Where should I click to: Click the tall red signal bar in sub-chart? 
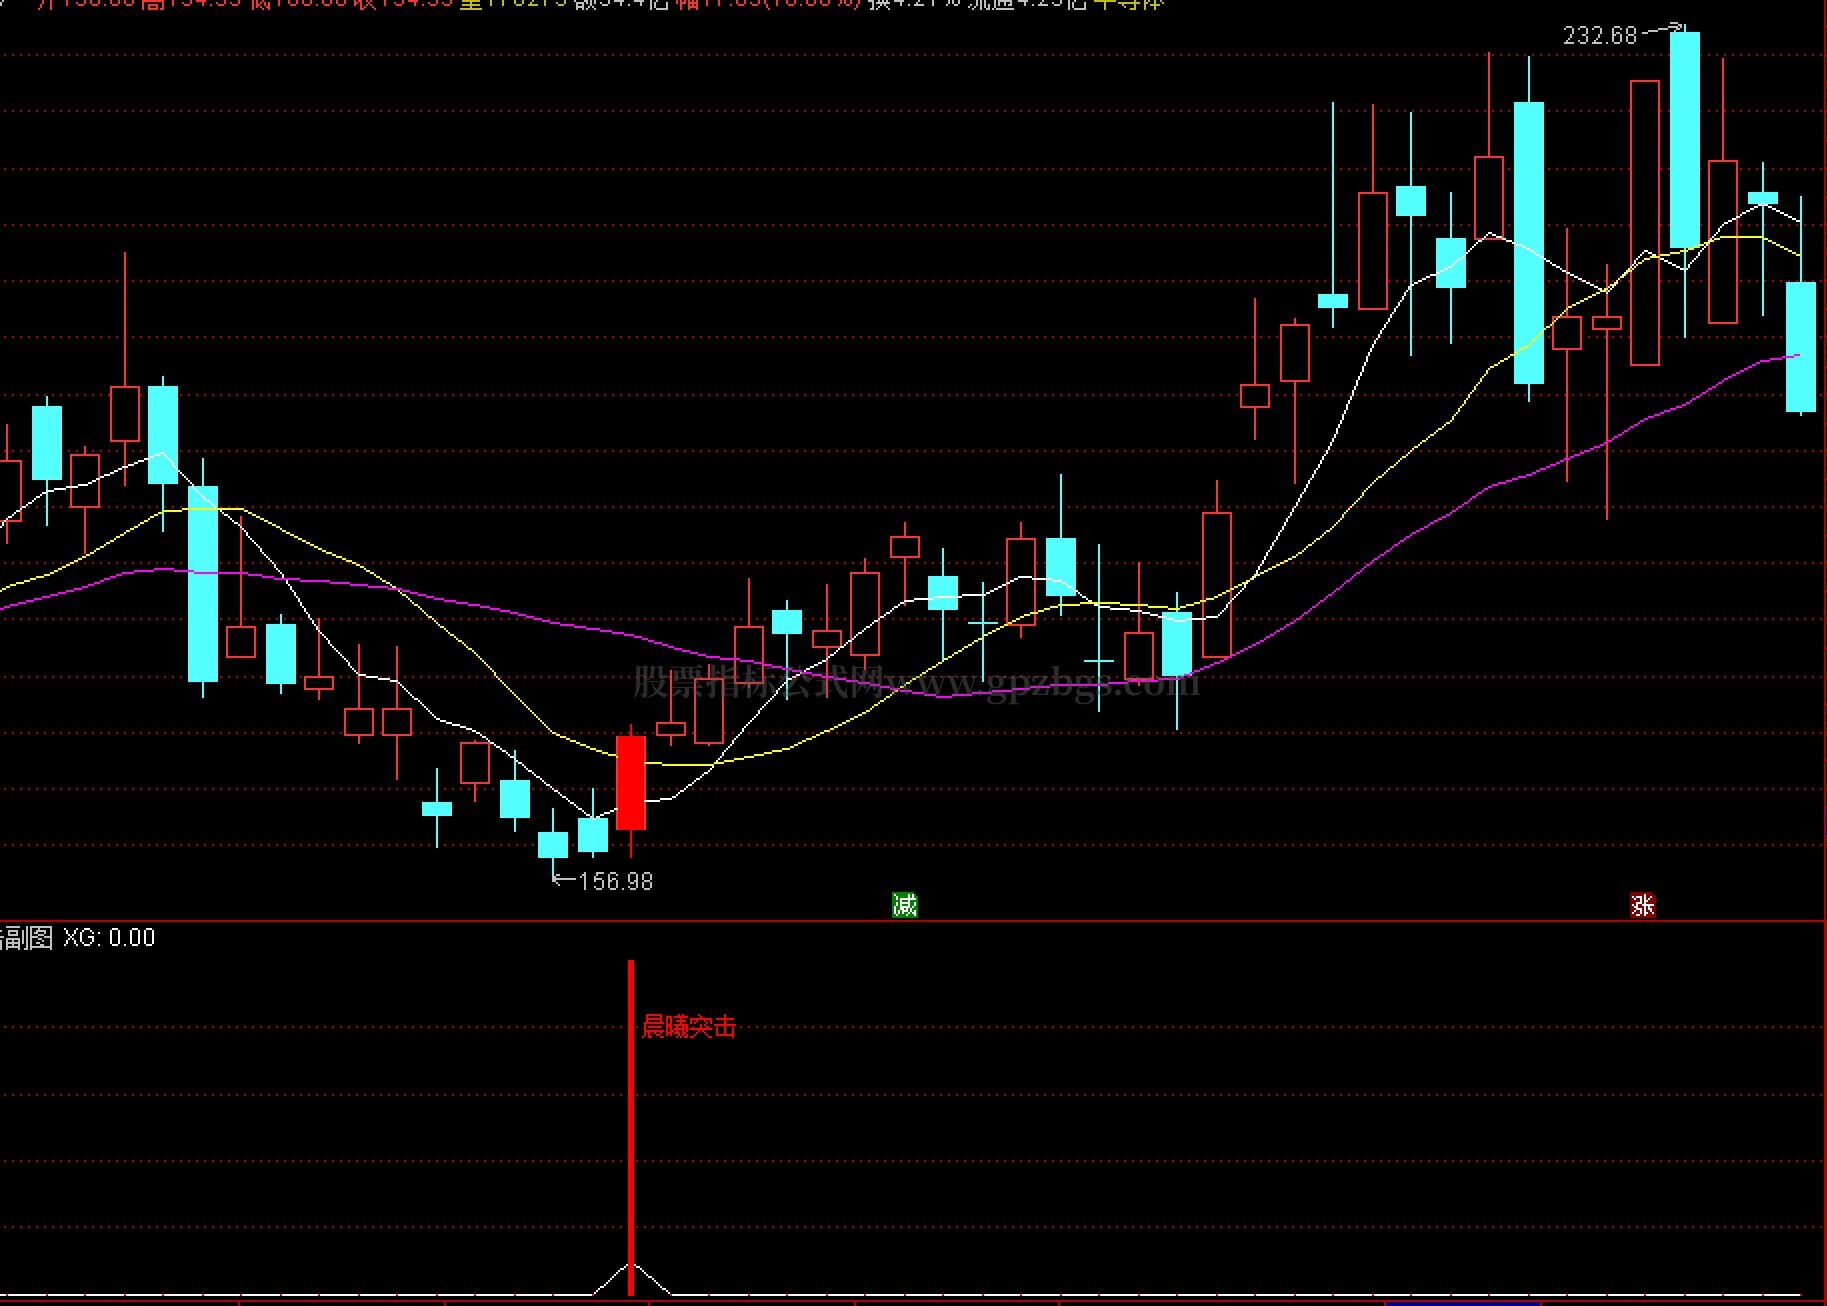(x=631, y=1128)
